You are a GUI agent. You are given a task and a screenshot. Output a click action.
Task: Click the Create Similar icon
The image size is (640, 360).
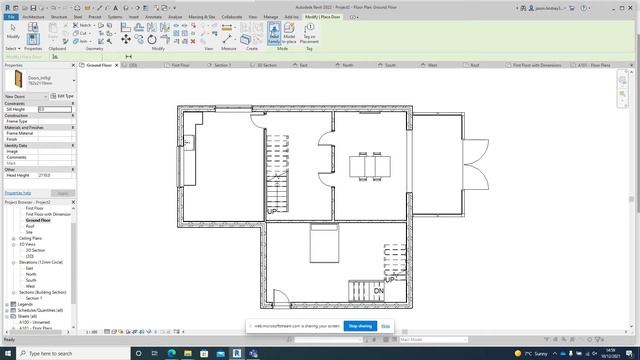[245, 39]
